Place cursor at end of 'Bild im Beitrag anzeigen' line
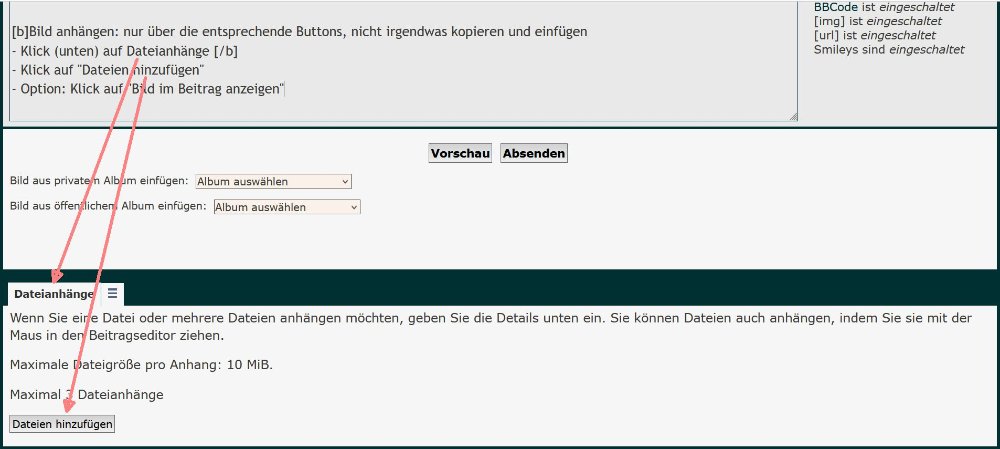Screen dimensions: 1000x449 pyautogui.click(x=286, y=89)
